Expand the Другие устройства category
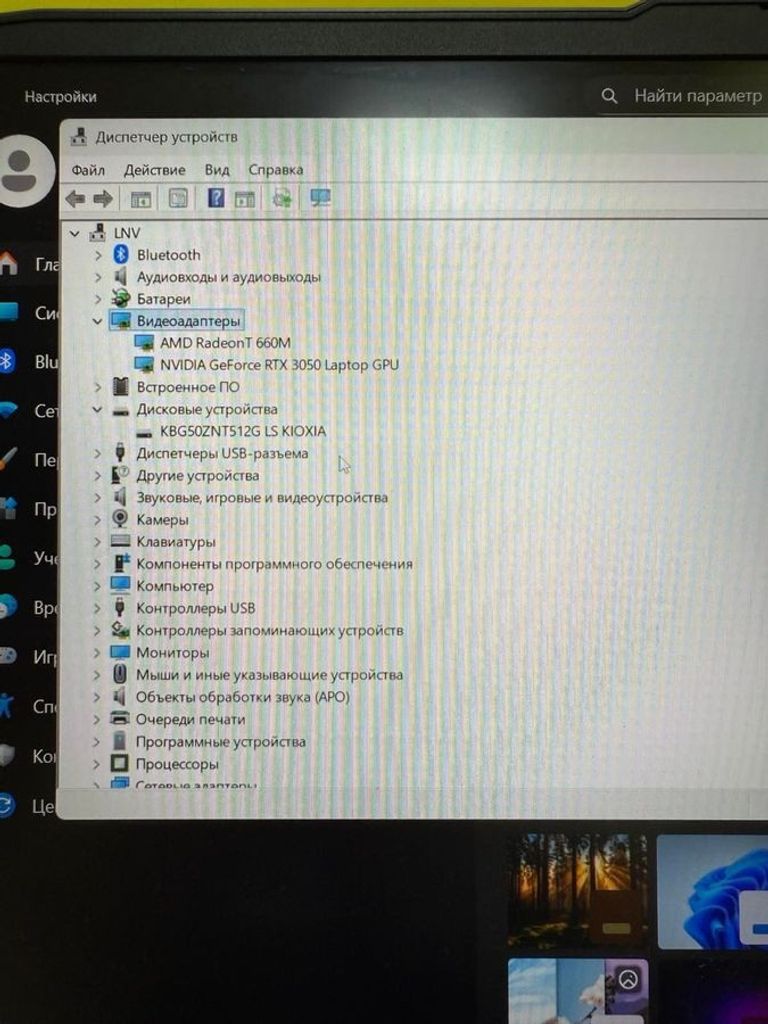Viewport: 768px width, 1024px height. [98, 475]
